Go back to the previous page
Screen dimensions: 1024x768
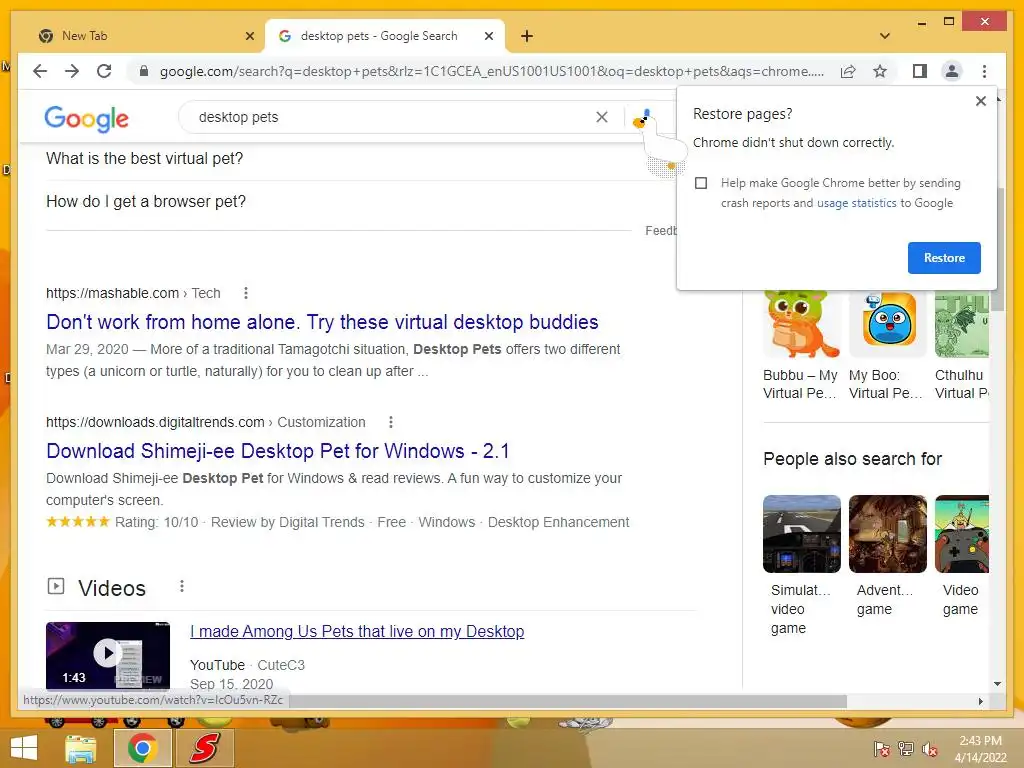pyautogui.click(x=40, y=71)
